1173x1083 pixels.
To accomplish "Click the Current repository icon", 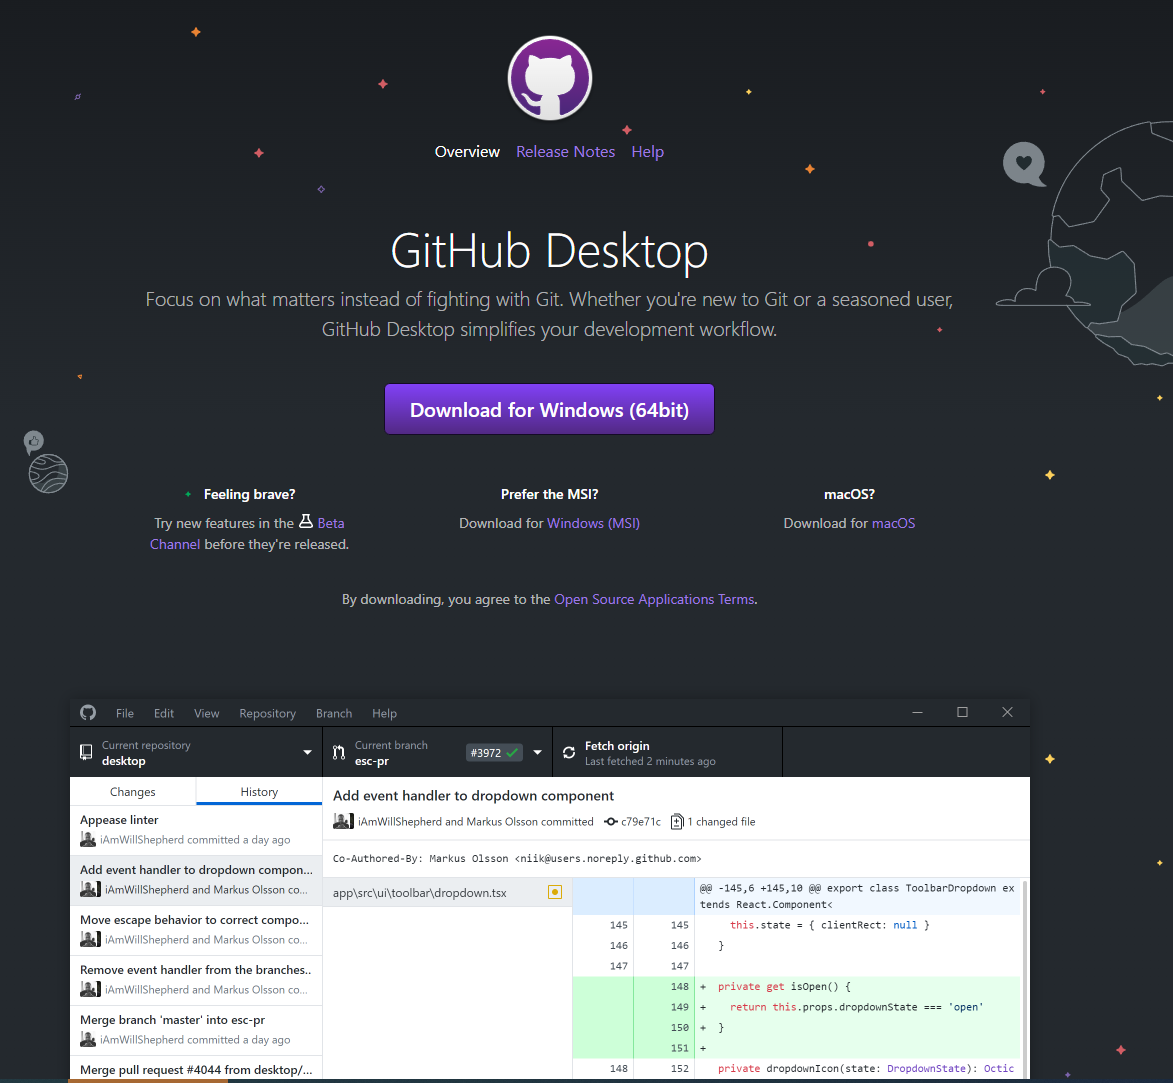I will pos(86,752).
